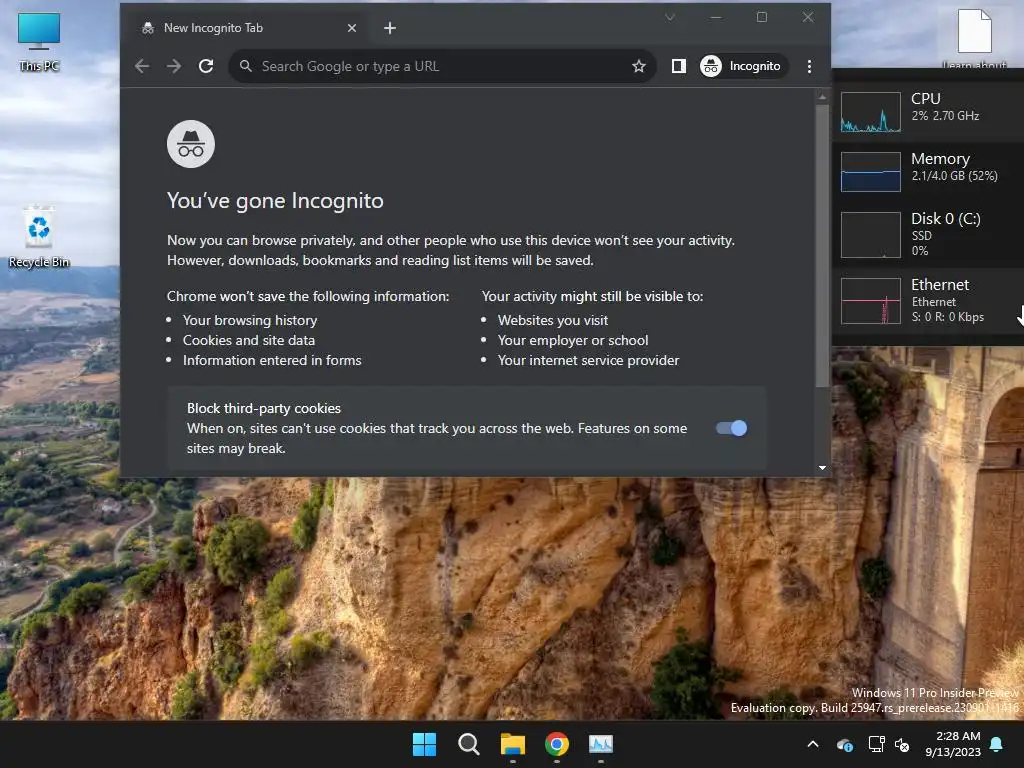
Task: Select the CPU performance entry
Action: (928, 111)
